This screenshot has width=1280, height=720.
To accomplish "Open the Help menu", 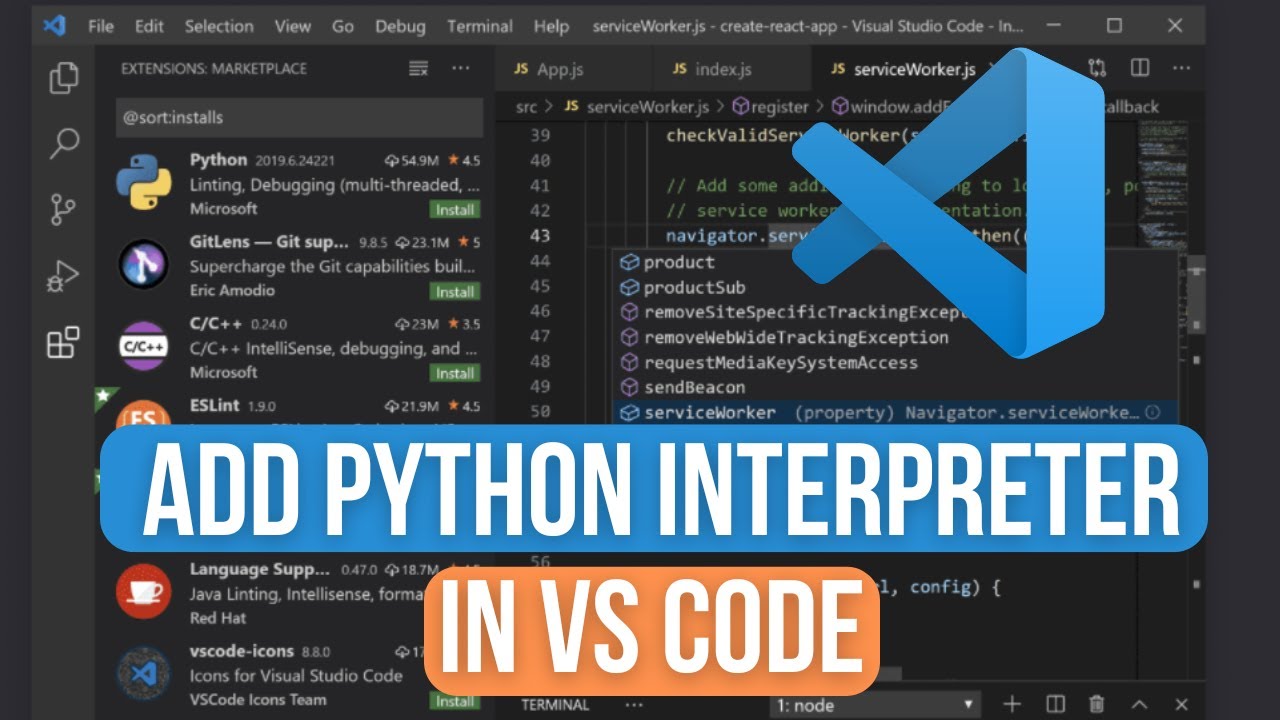I will (x=551, y=26).
